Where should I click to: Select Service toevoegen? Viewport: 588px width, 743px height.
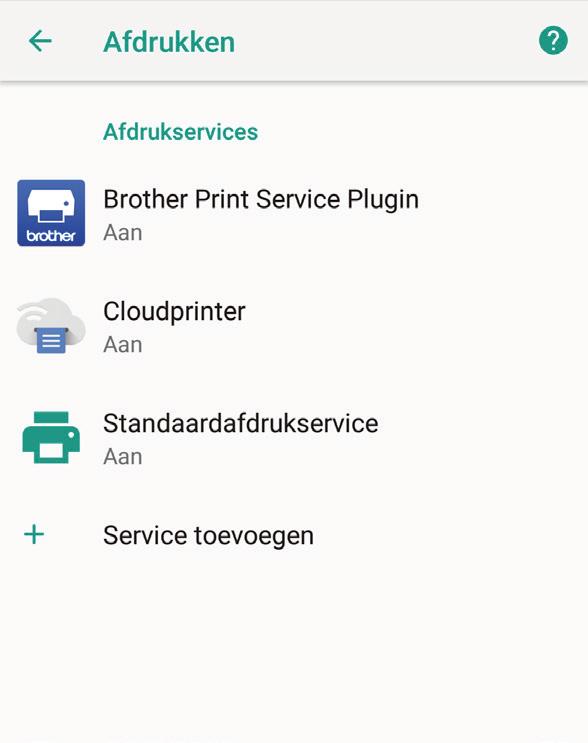(x=294, y=535)
